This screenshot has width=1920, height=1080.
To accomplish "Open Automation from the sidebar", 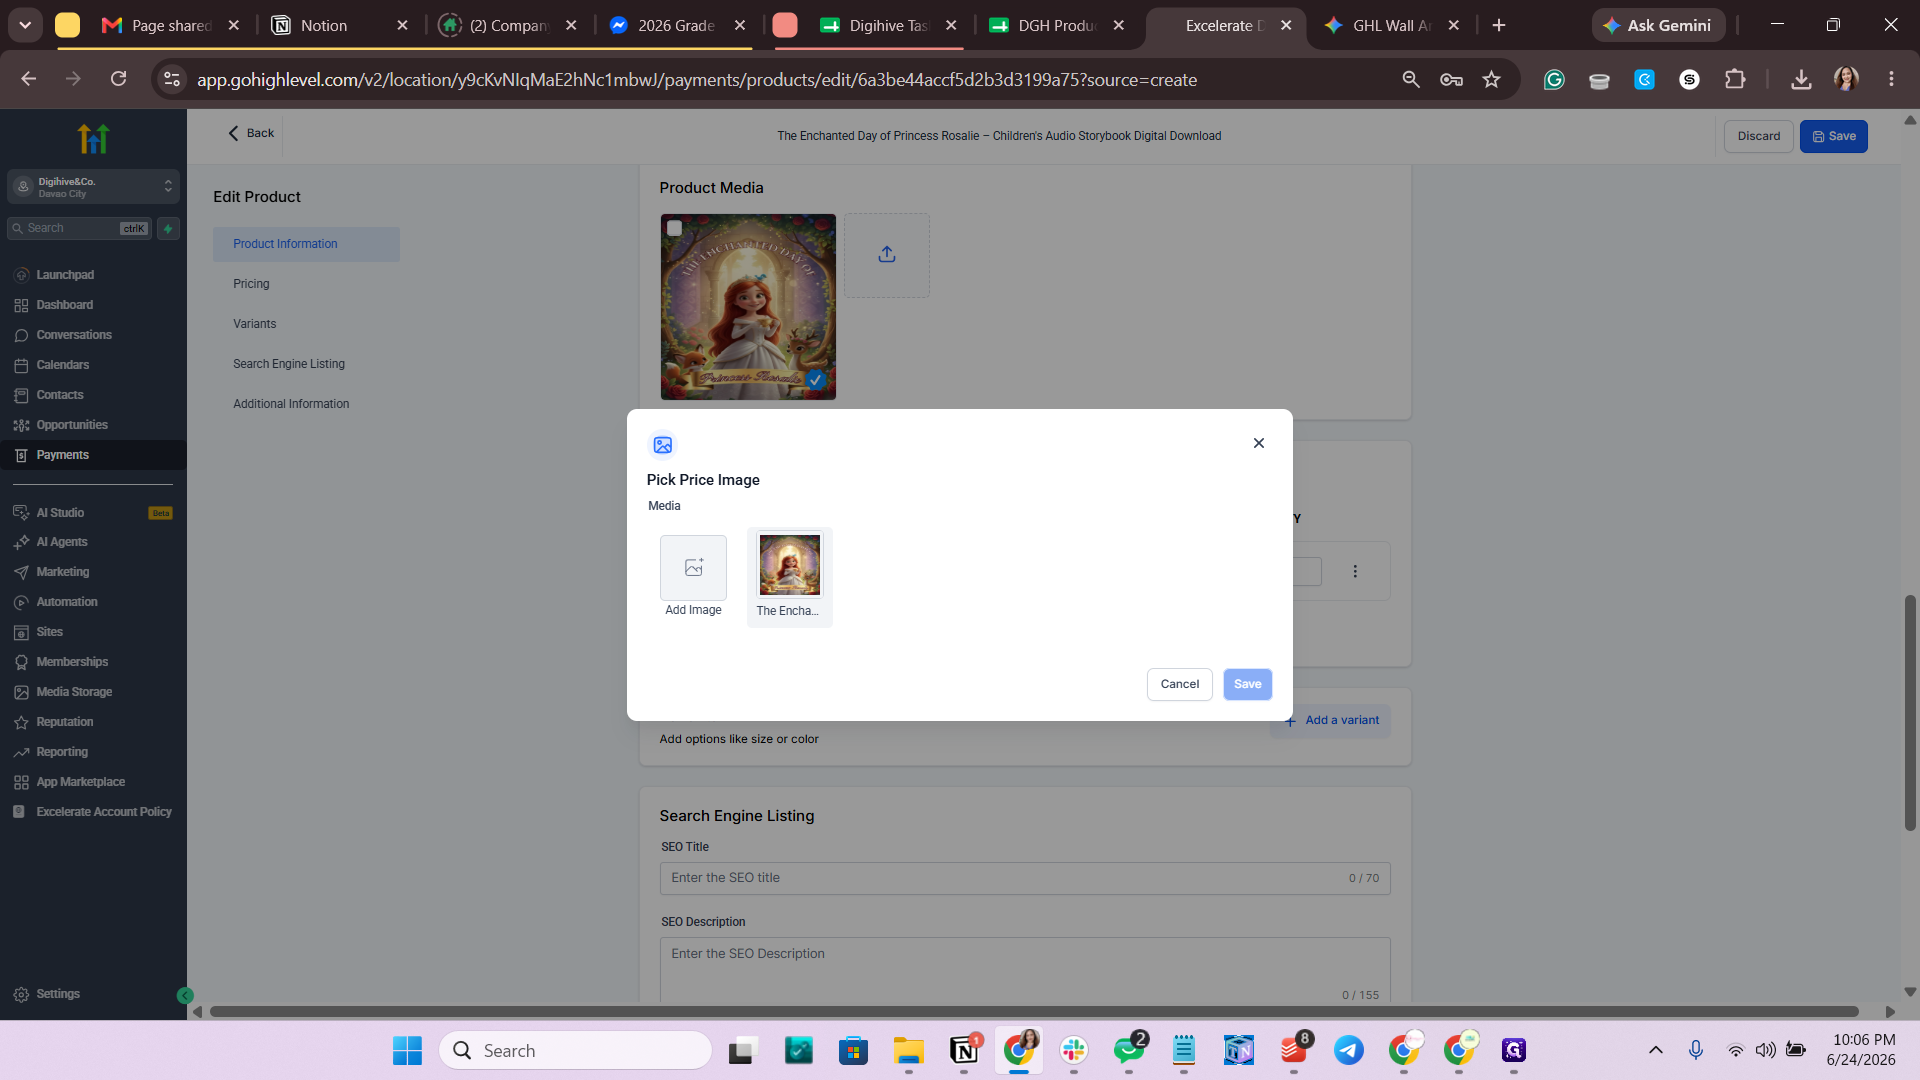I will (x=67, y=602).
